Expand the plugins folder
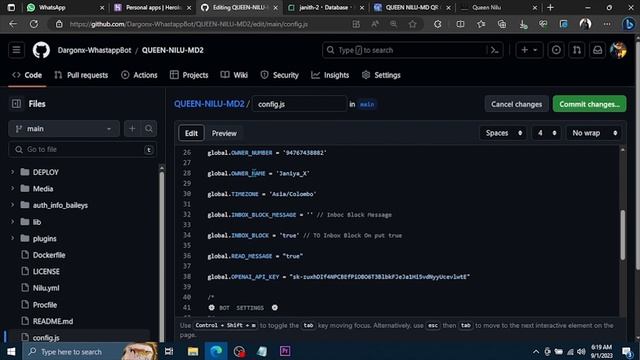This screenshot has width=640, height=360. [12, 238]
